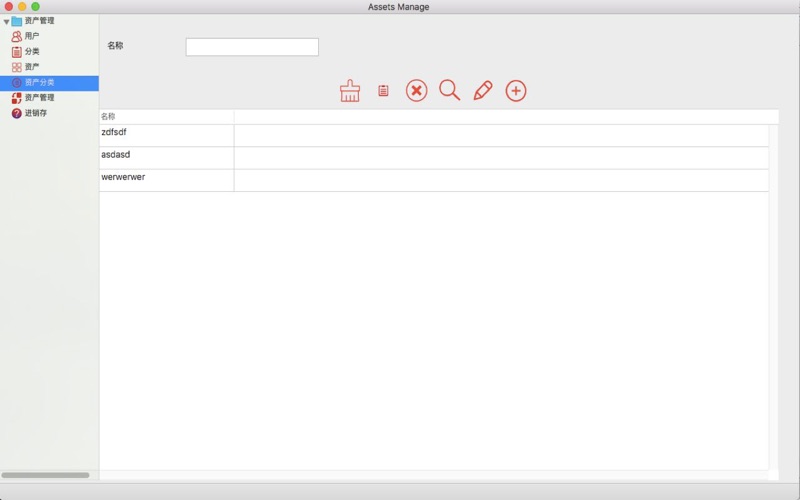Select 分类 in the sidebar

(32, 52)
